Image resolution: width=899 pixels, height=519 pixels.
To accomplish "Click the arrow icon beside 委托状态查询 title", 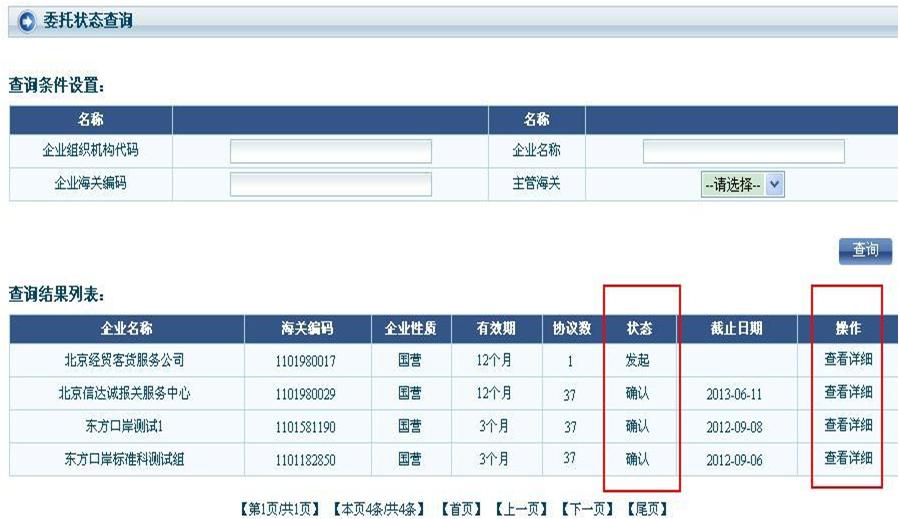I will [x=27, y=21].
